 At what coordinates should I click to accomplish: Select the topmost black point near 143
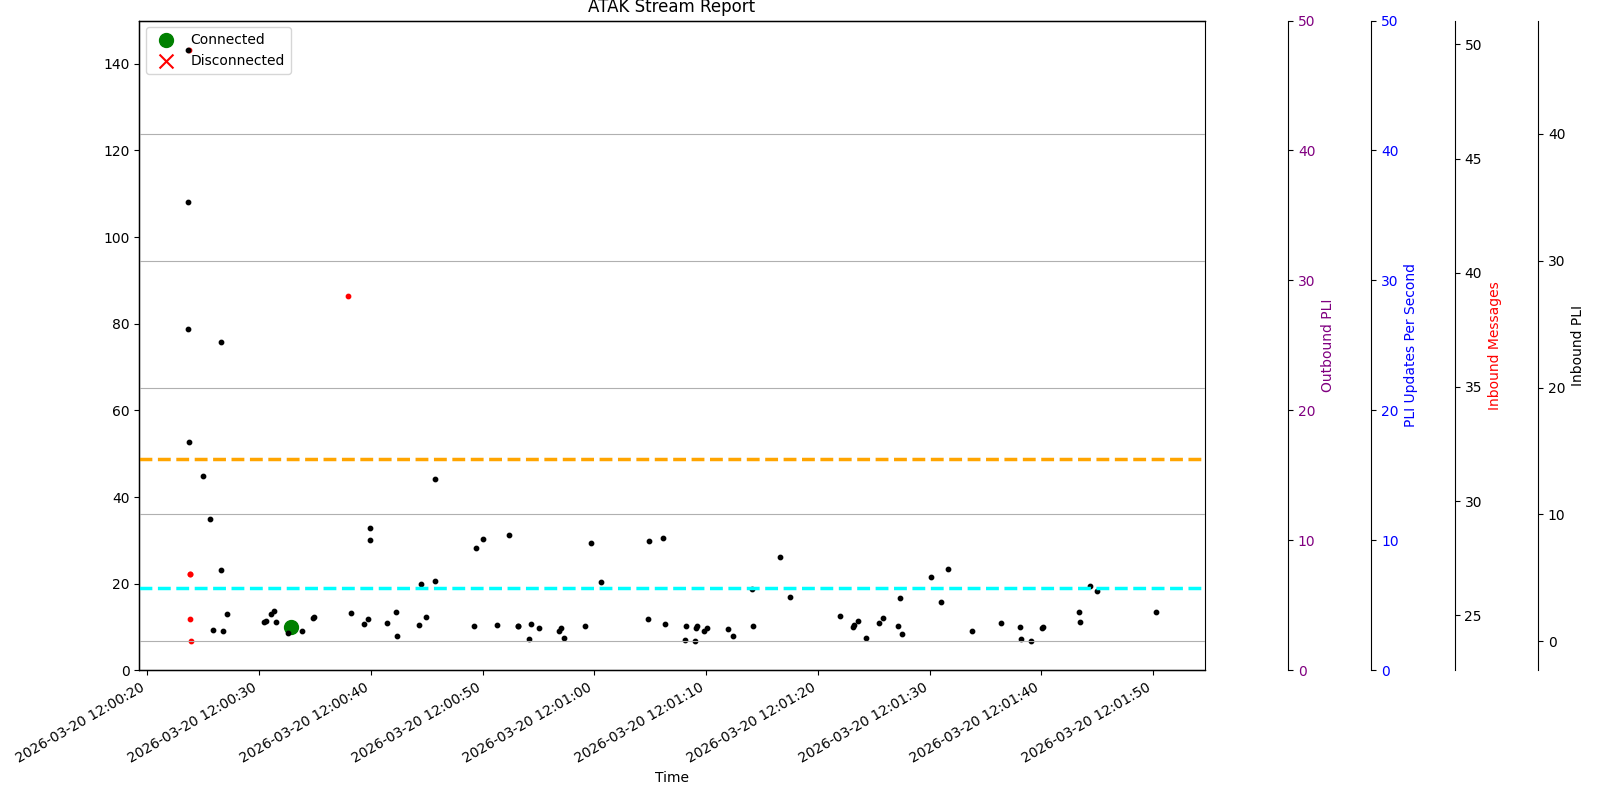[188, 50]
